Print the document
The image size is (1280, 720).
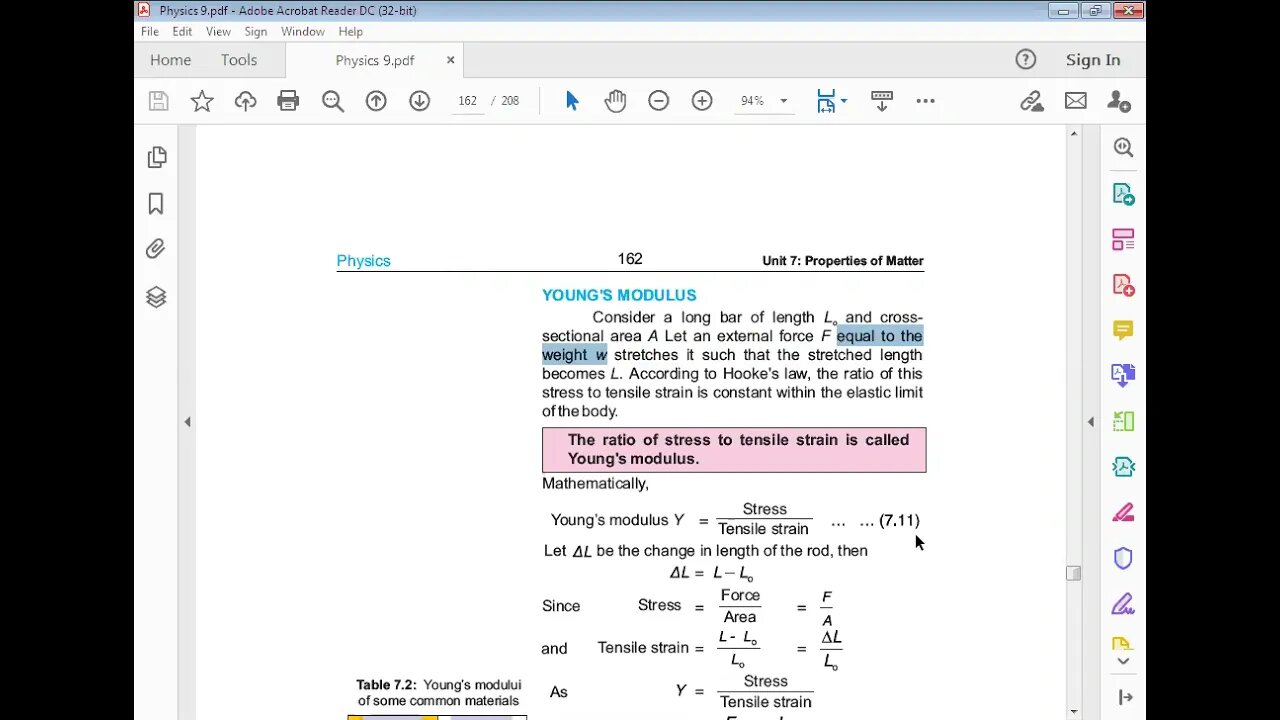[x=288, y=101]
